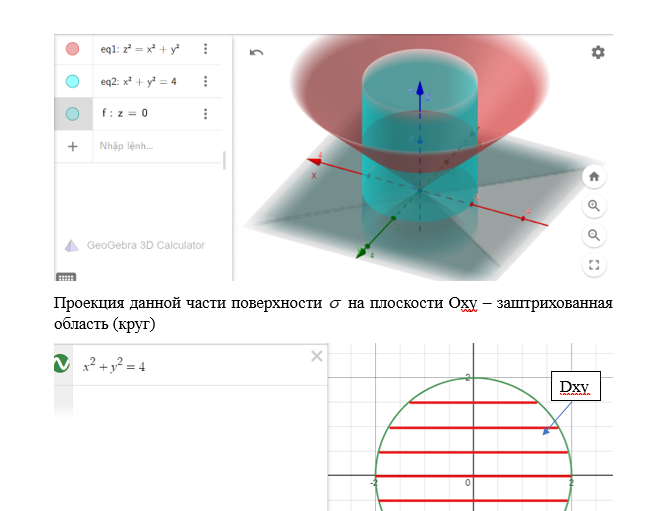Toggle visibility of eq2 cyan circle
This screenshot has height=511, width=652.
(x=72, y=81)
